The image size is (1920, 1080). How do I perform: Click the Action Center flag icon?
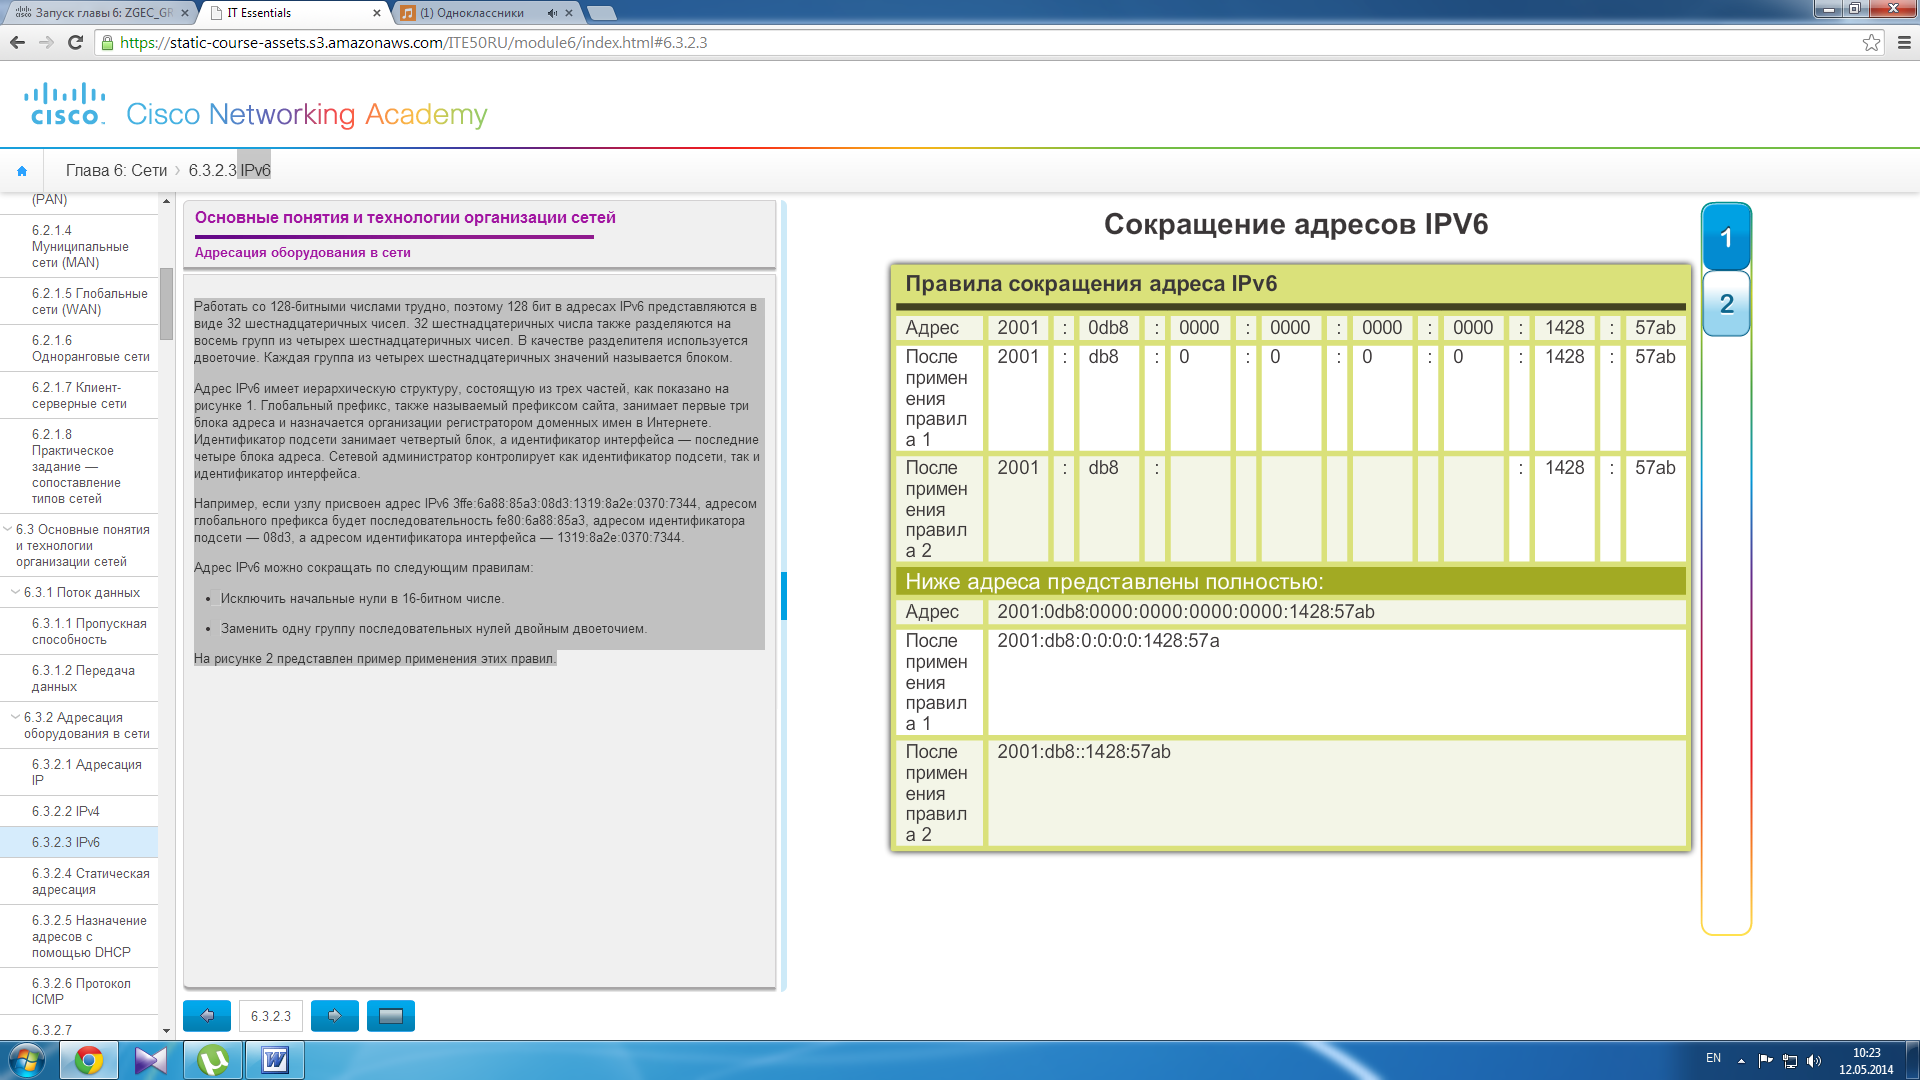tap(1765, 1061)
